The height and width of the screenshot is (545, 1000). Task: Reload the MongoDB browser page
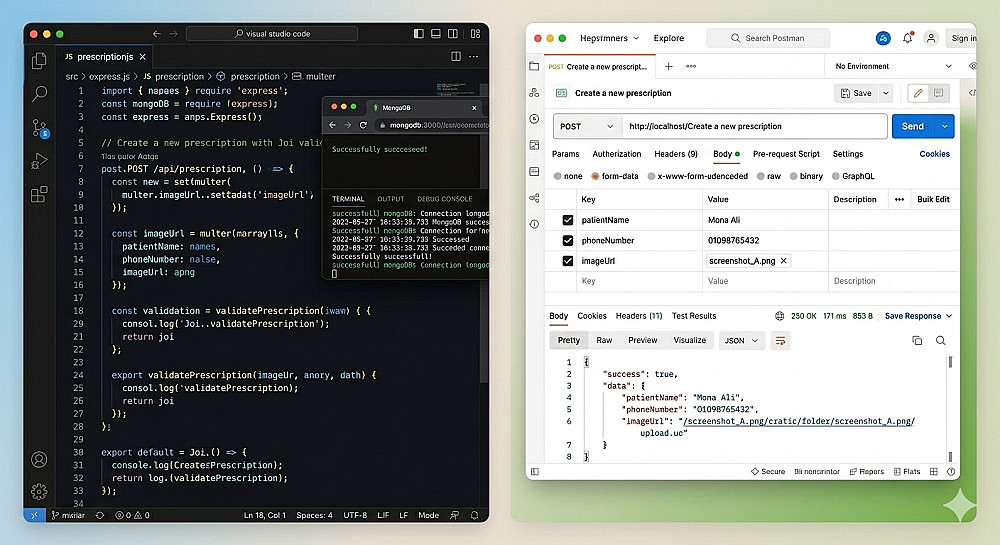coord(363,125)
